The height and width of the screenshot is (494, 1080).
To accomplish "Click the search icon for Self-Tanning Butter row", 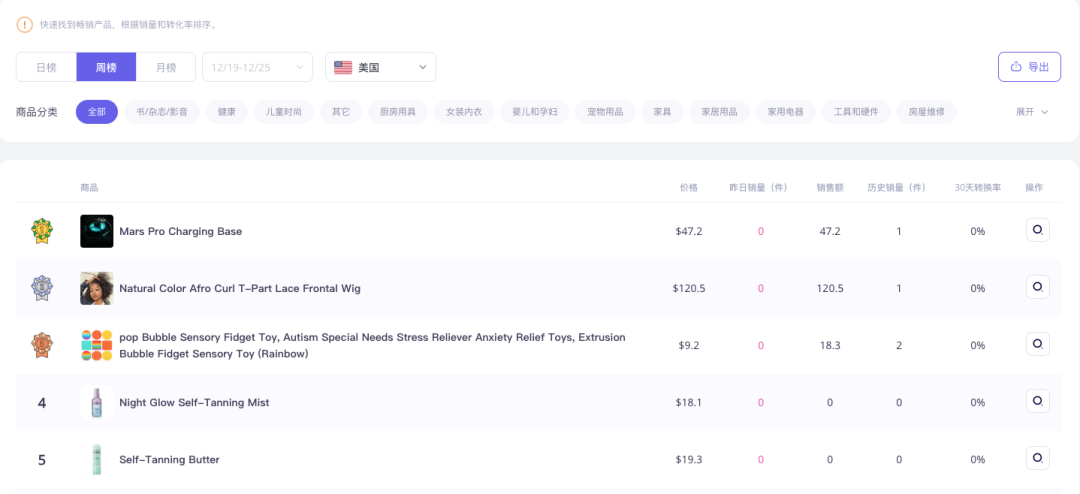I will pos(1037,458).
